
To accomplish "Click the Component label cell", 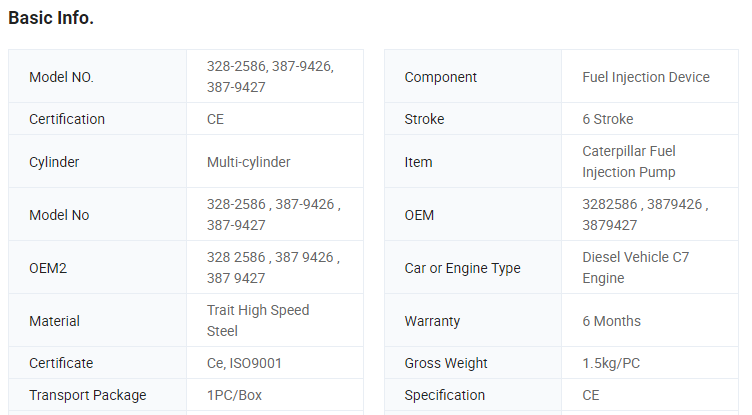I will pos(441,77).
